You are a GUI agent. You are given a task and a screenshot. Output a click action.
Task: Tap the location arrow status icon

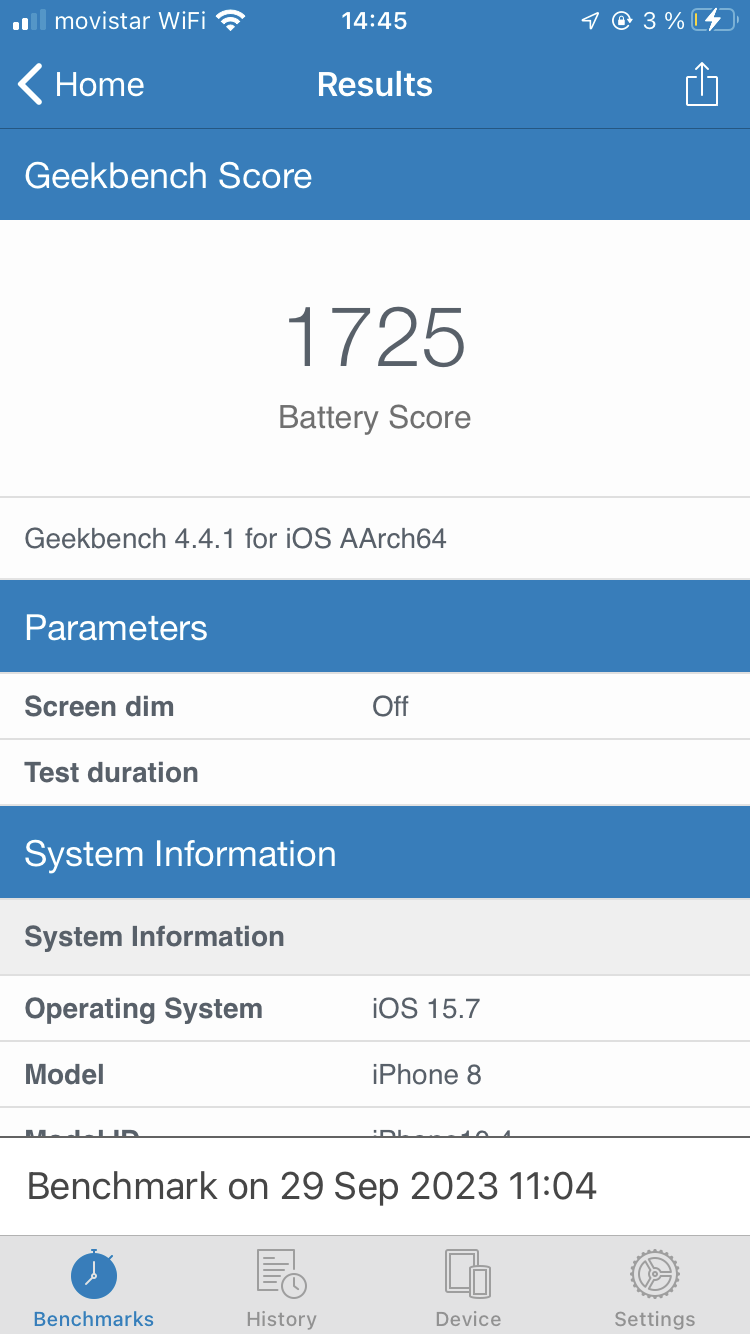coord(591,21)
